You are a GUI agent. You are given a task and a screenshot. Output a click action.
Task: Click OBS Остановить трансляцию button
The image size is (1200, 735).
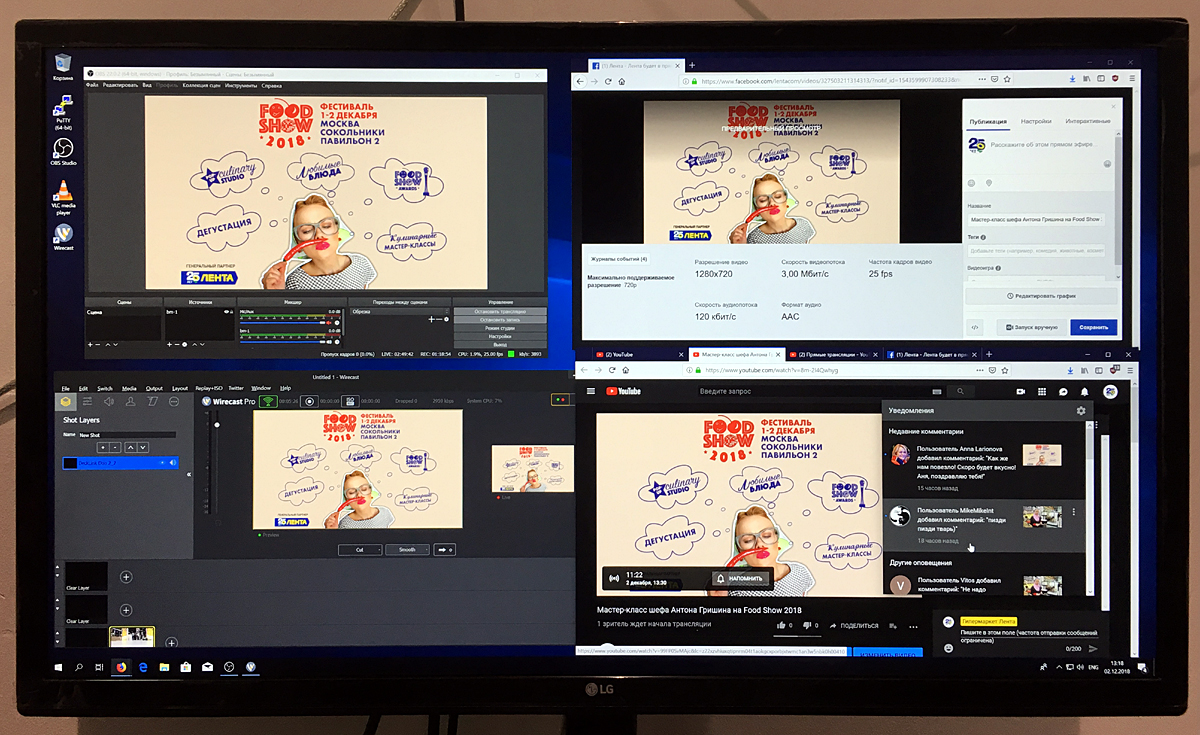click(500, 310)
